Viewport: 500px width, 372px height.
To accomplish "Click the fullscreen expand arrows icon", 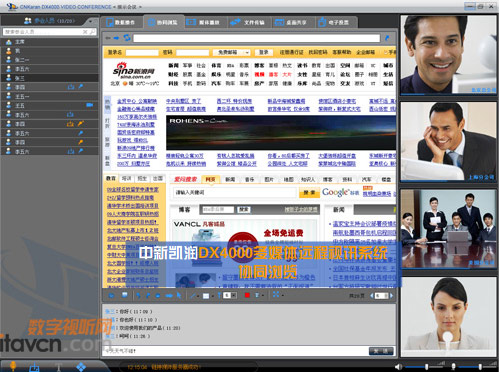I will (276, 295).
